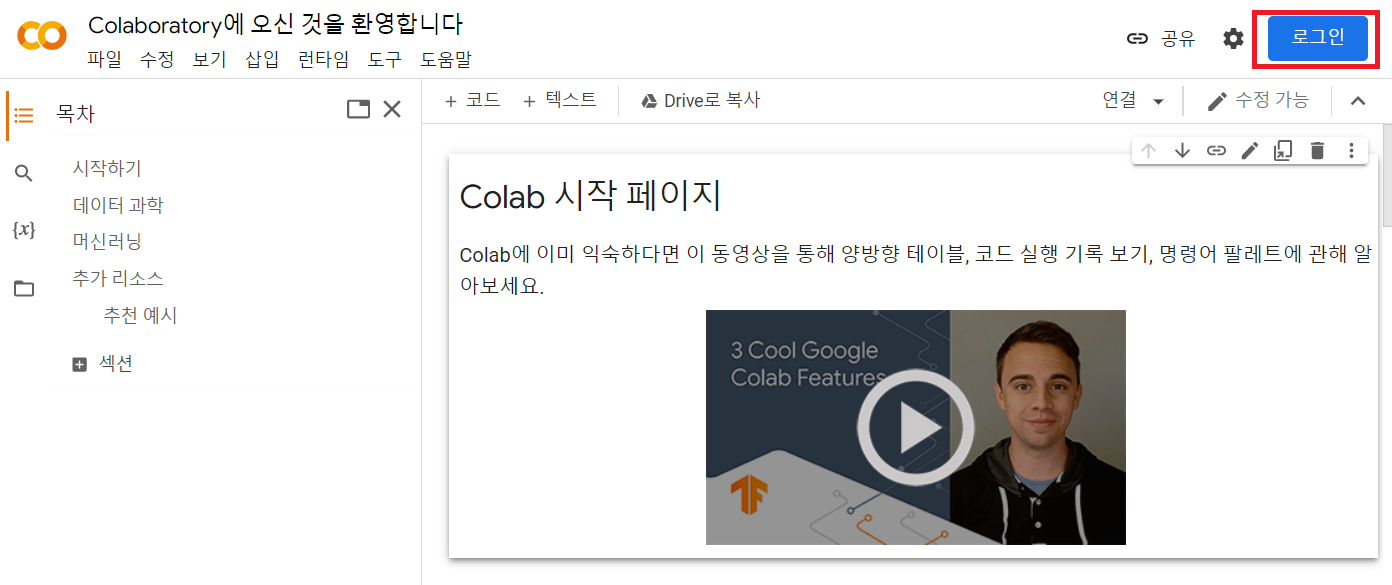This screenshot has height=585, width=1392.
Task: Open the 수정 menu
Action: pyautogui.click(x=157, y=59)
